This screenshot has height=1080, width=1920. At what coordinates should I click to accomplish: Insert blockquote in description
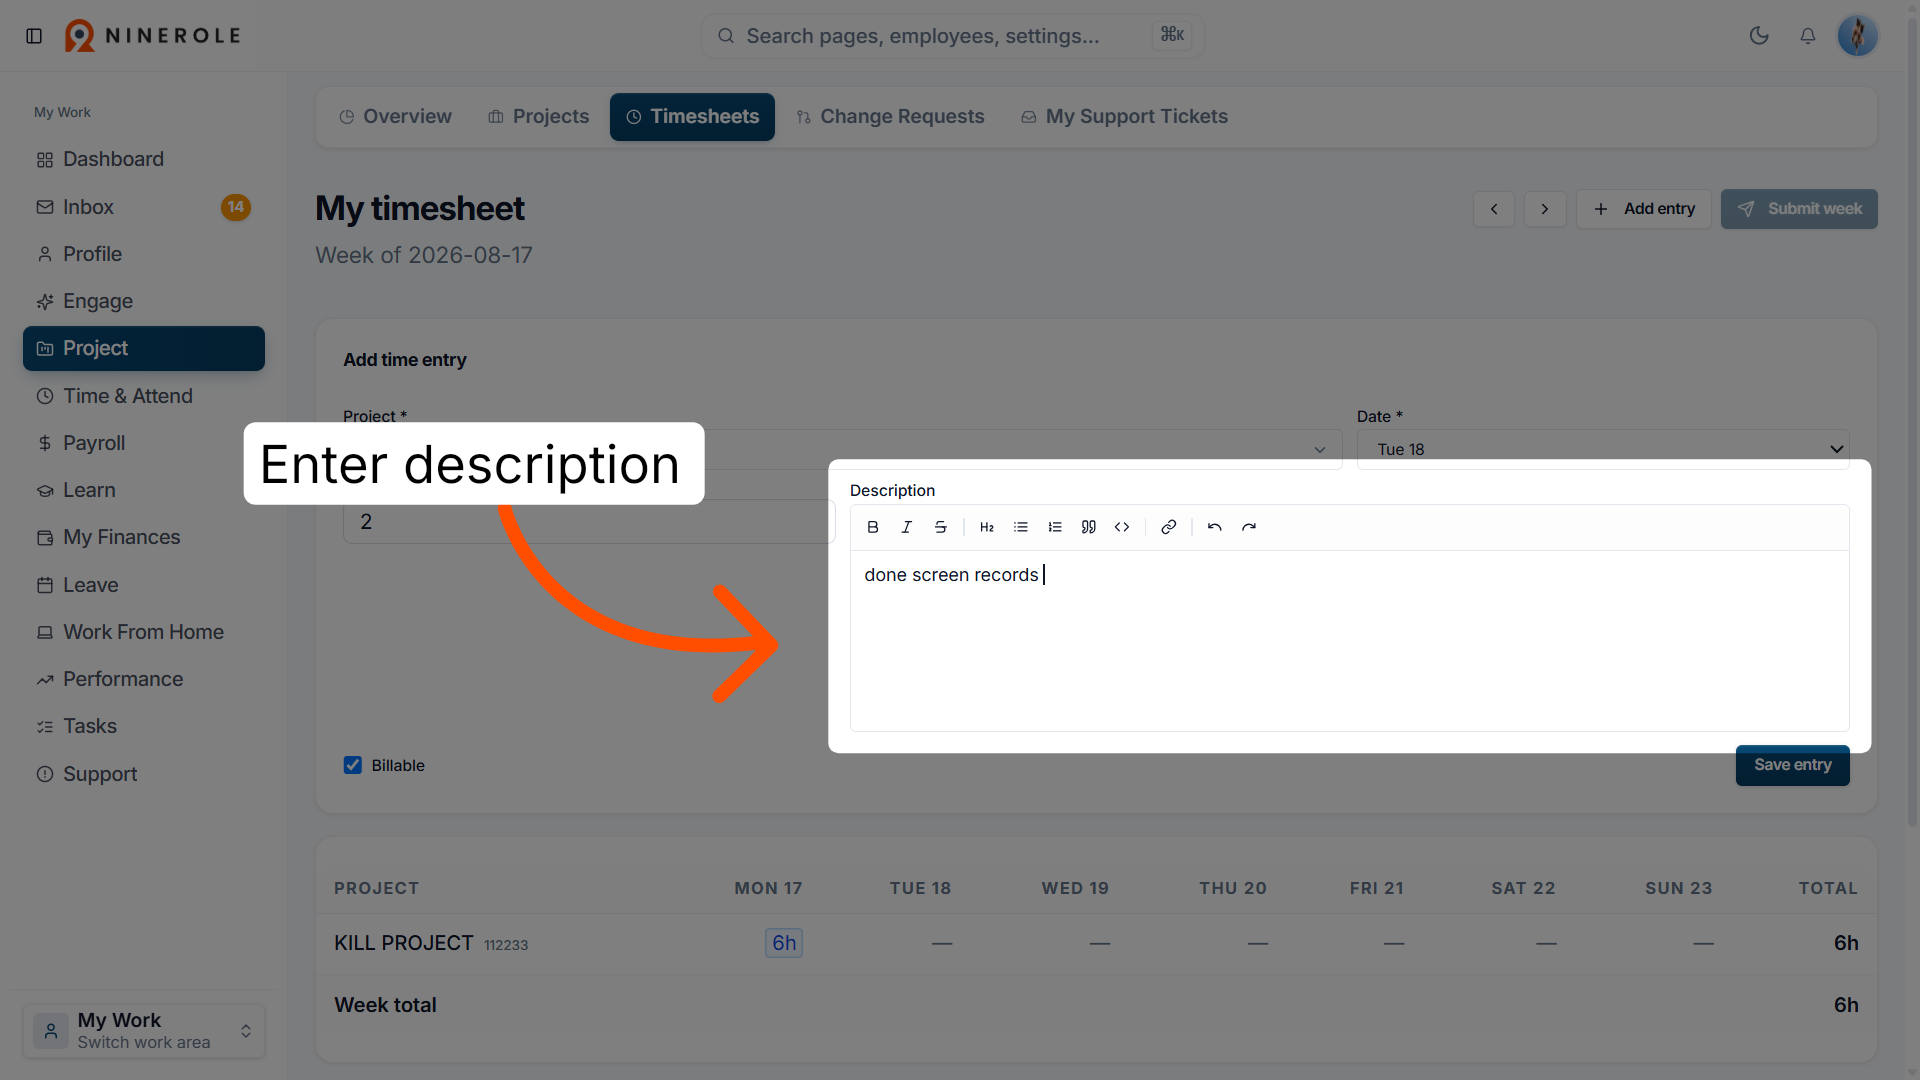[x=1089, y=527]
